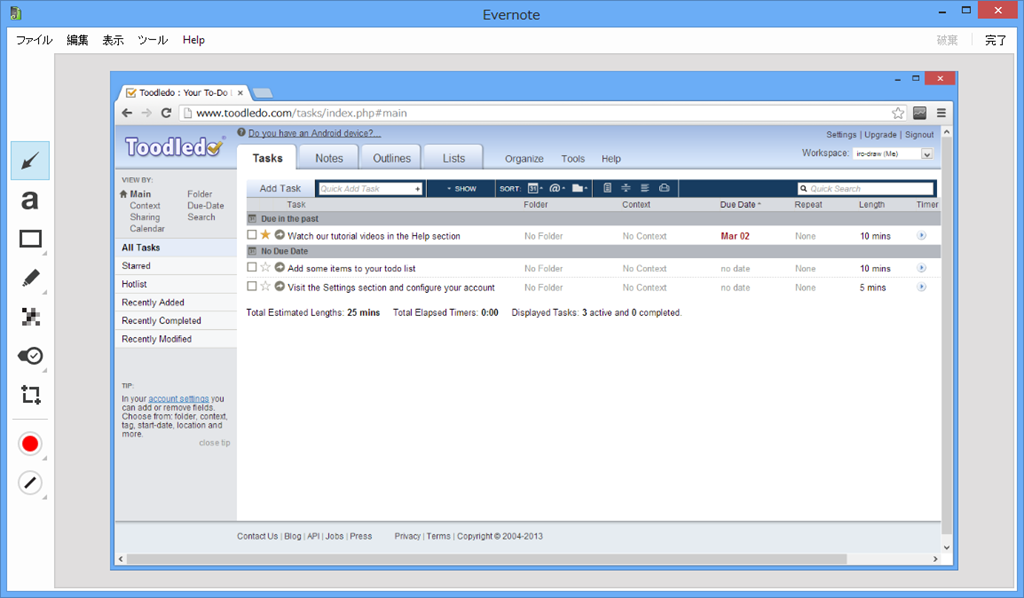1024x598 pixels.
Task: Switch to the Outlines tab
Action: tap(391, 158)
